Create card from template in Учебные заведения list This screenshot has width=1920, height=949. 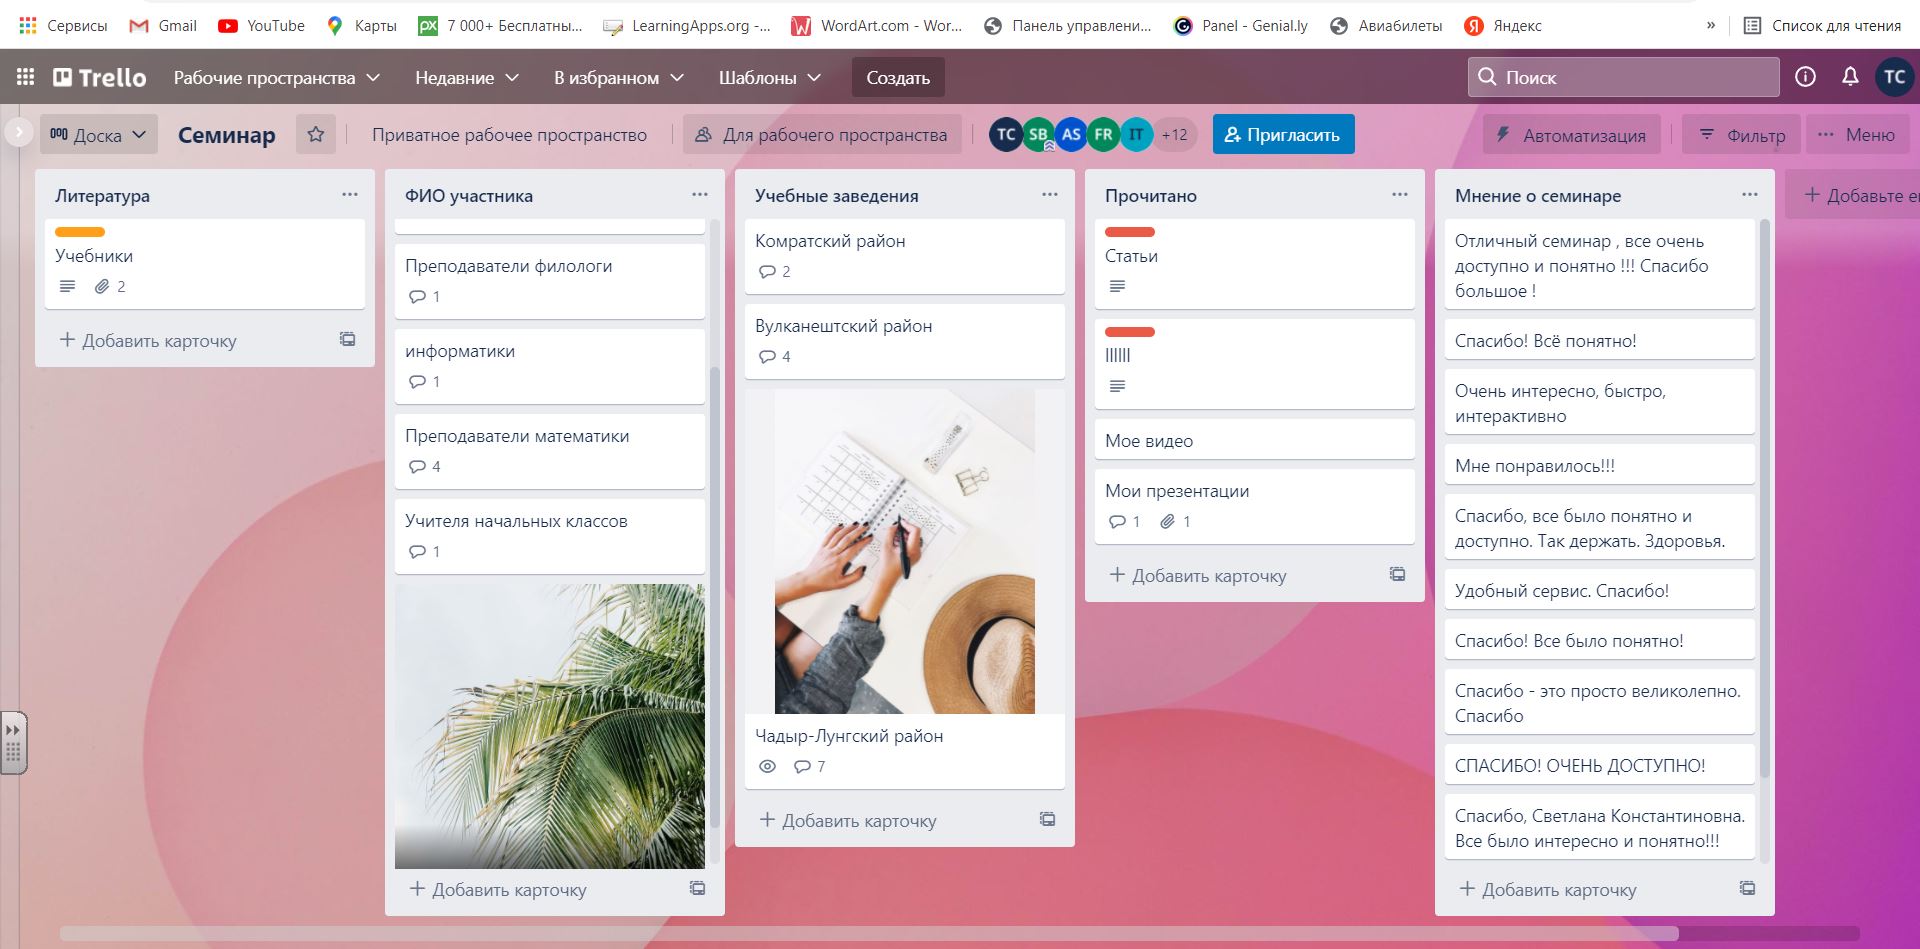[x=1047, y=820]
